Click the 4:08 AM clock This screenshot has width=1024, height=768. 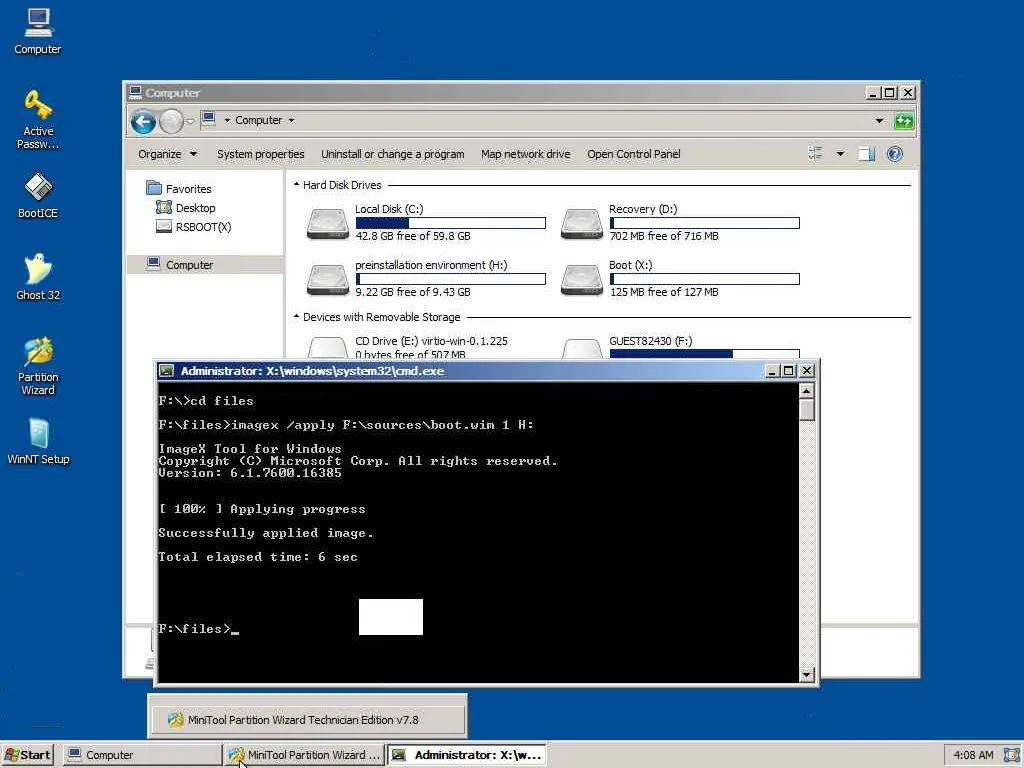973,755
